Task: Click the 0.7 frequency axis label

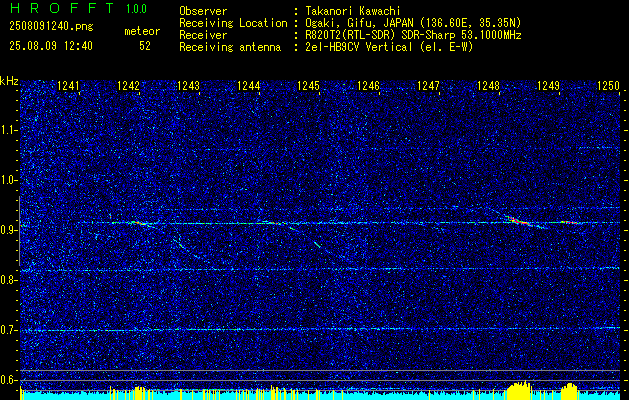Action: (x=9, y=330)
